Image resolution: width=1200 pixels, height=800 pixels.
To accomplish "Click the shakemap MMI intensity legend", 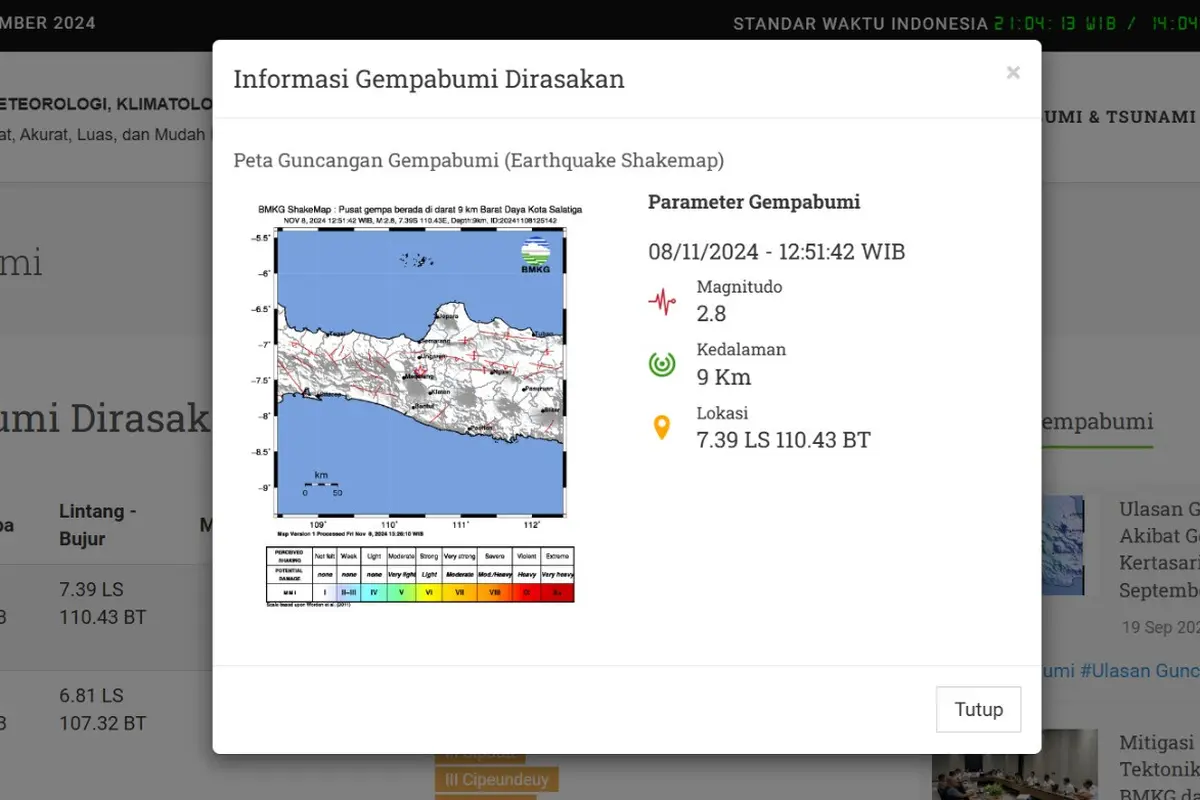I will click(420, 574).
